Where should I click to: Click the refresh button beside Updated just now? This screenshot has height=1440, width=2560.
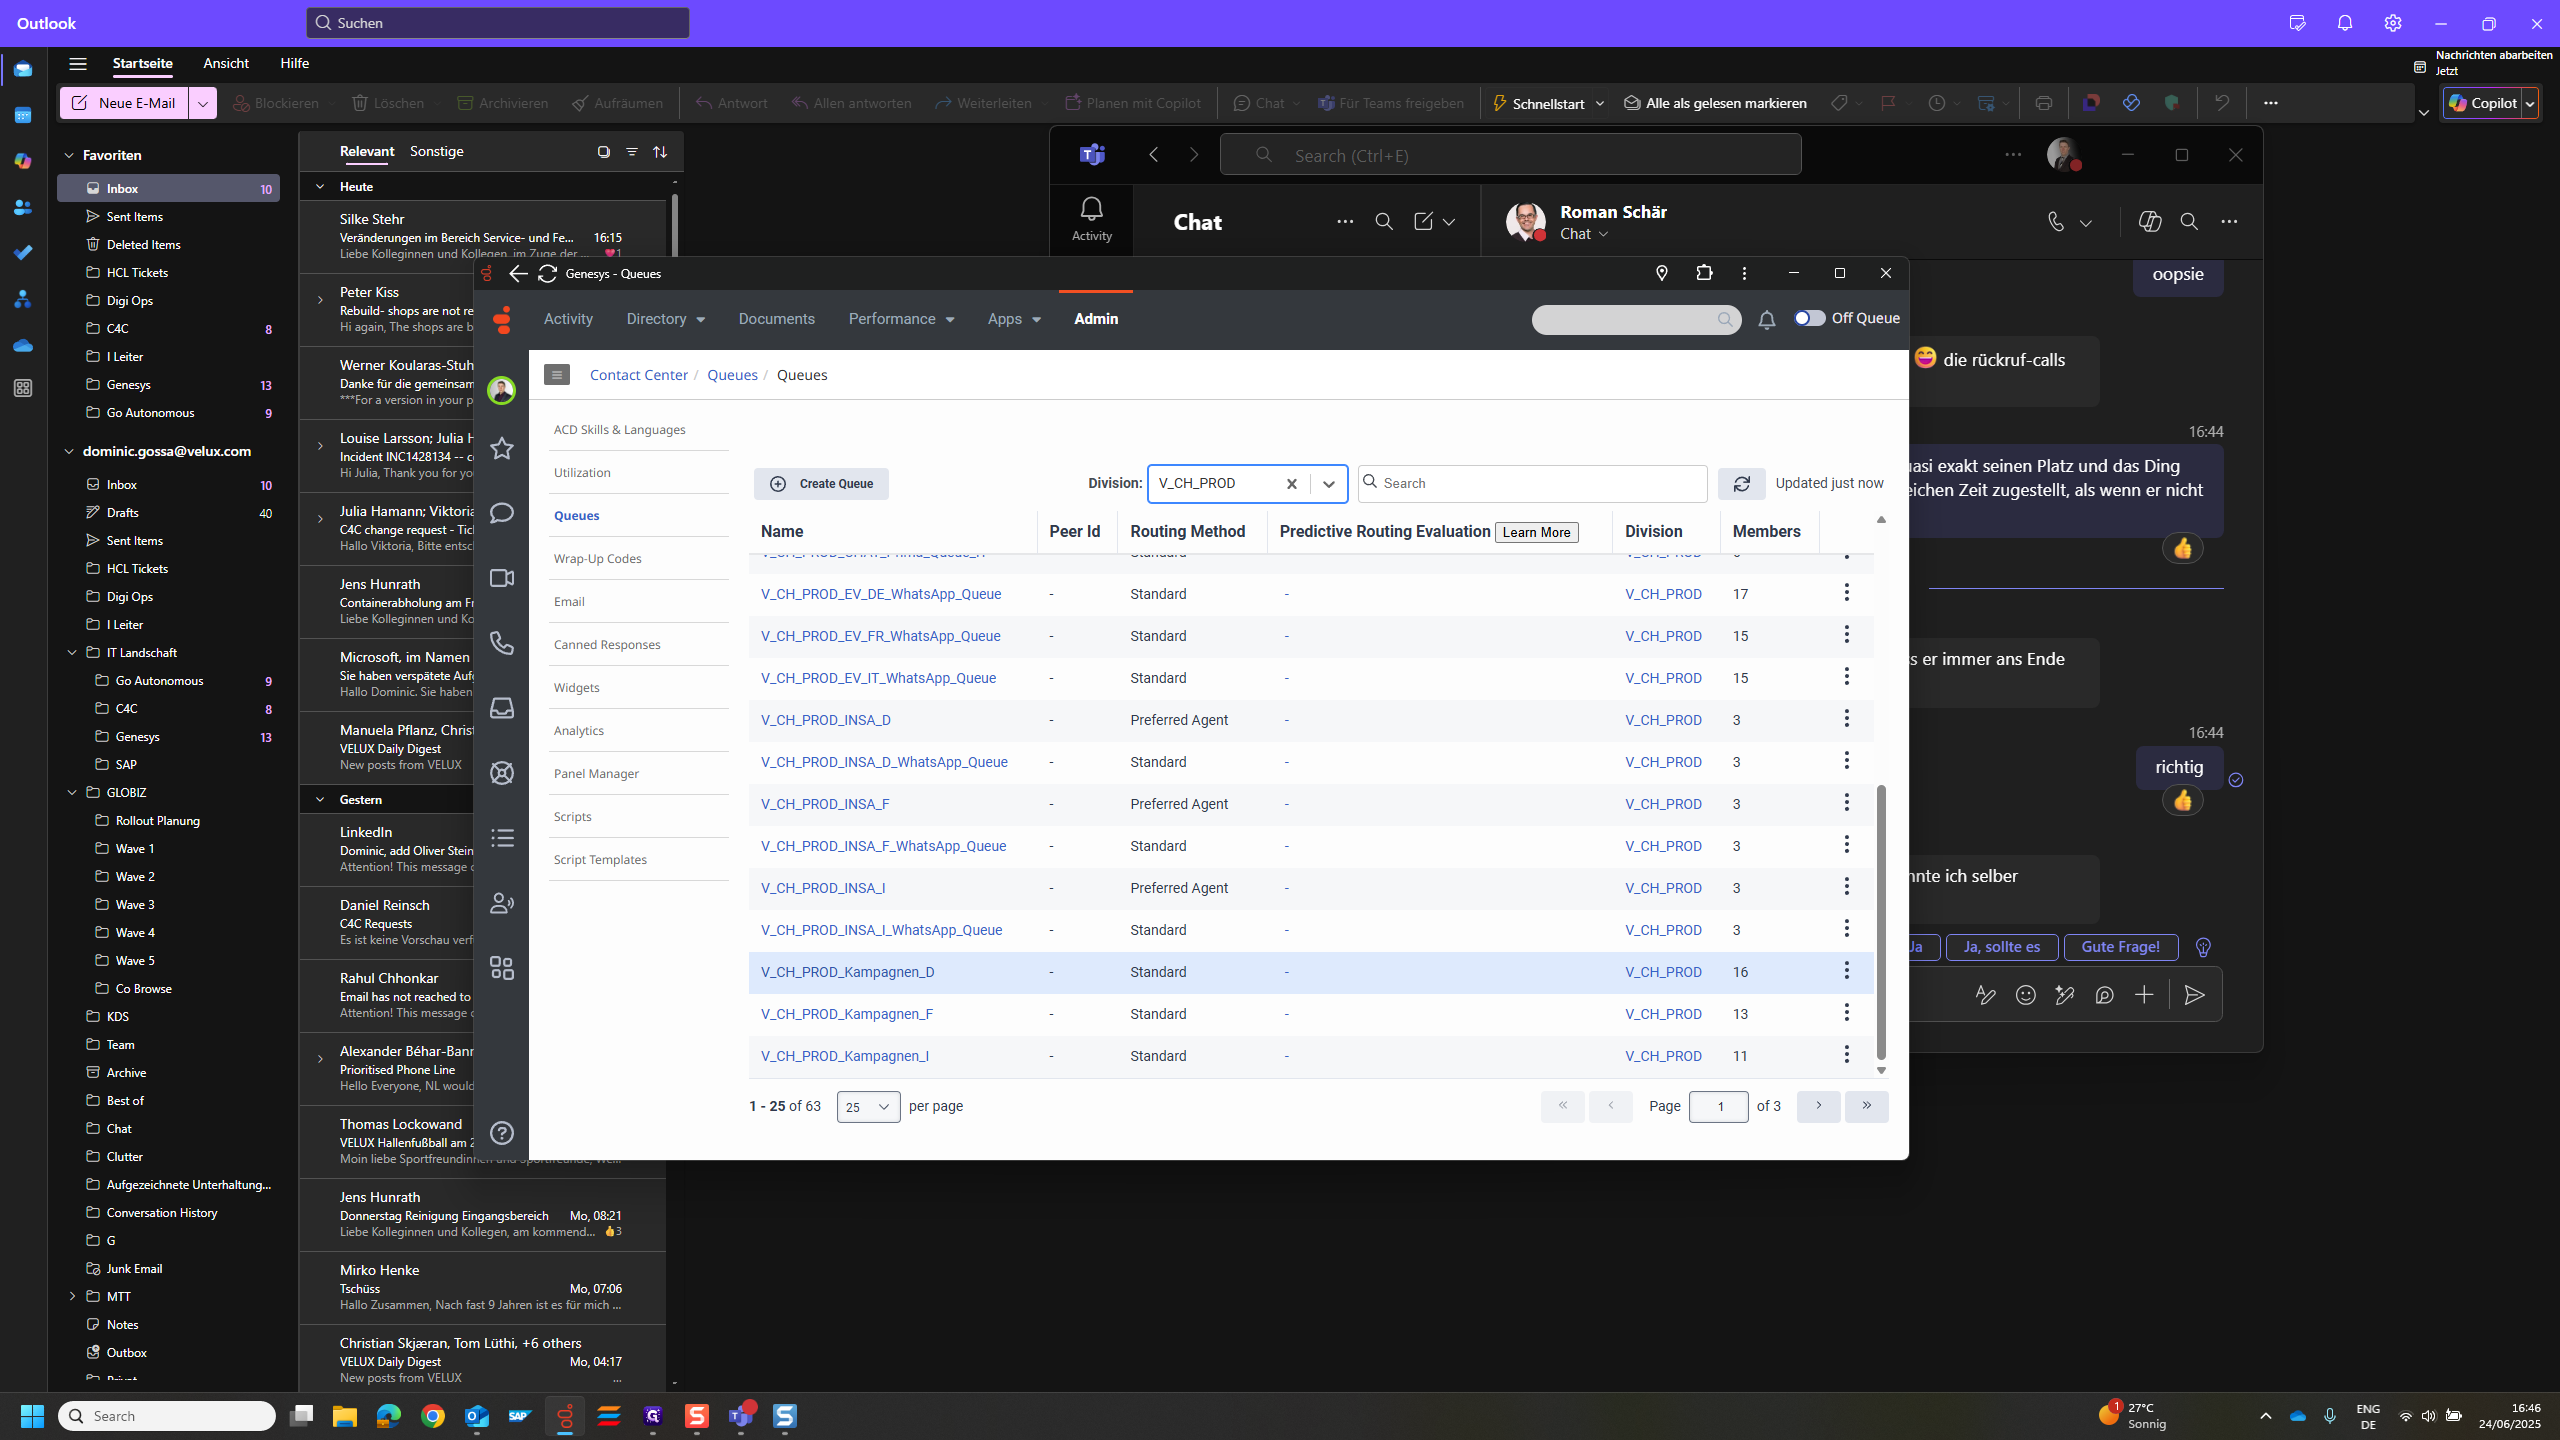point(1741,484)
